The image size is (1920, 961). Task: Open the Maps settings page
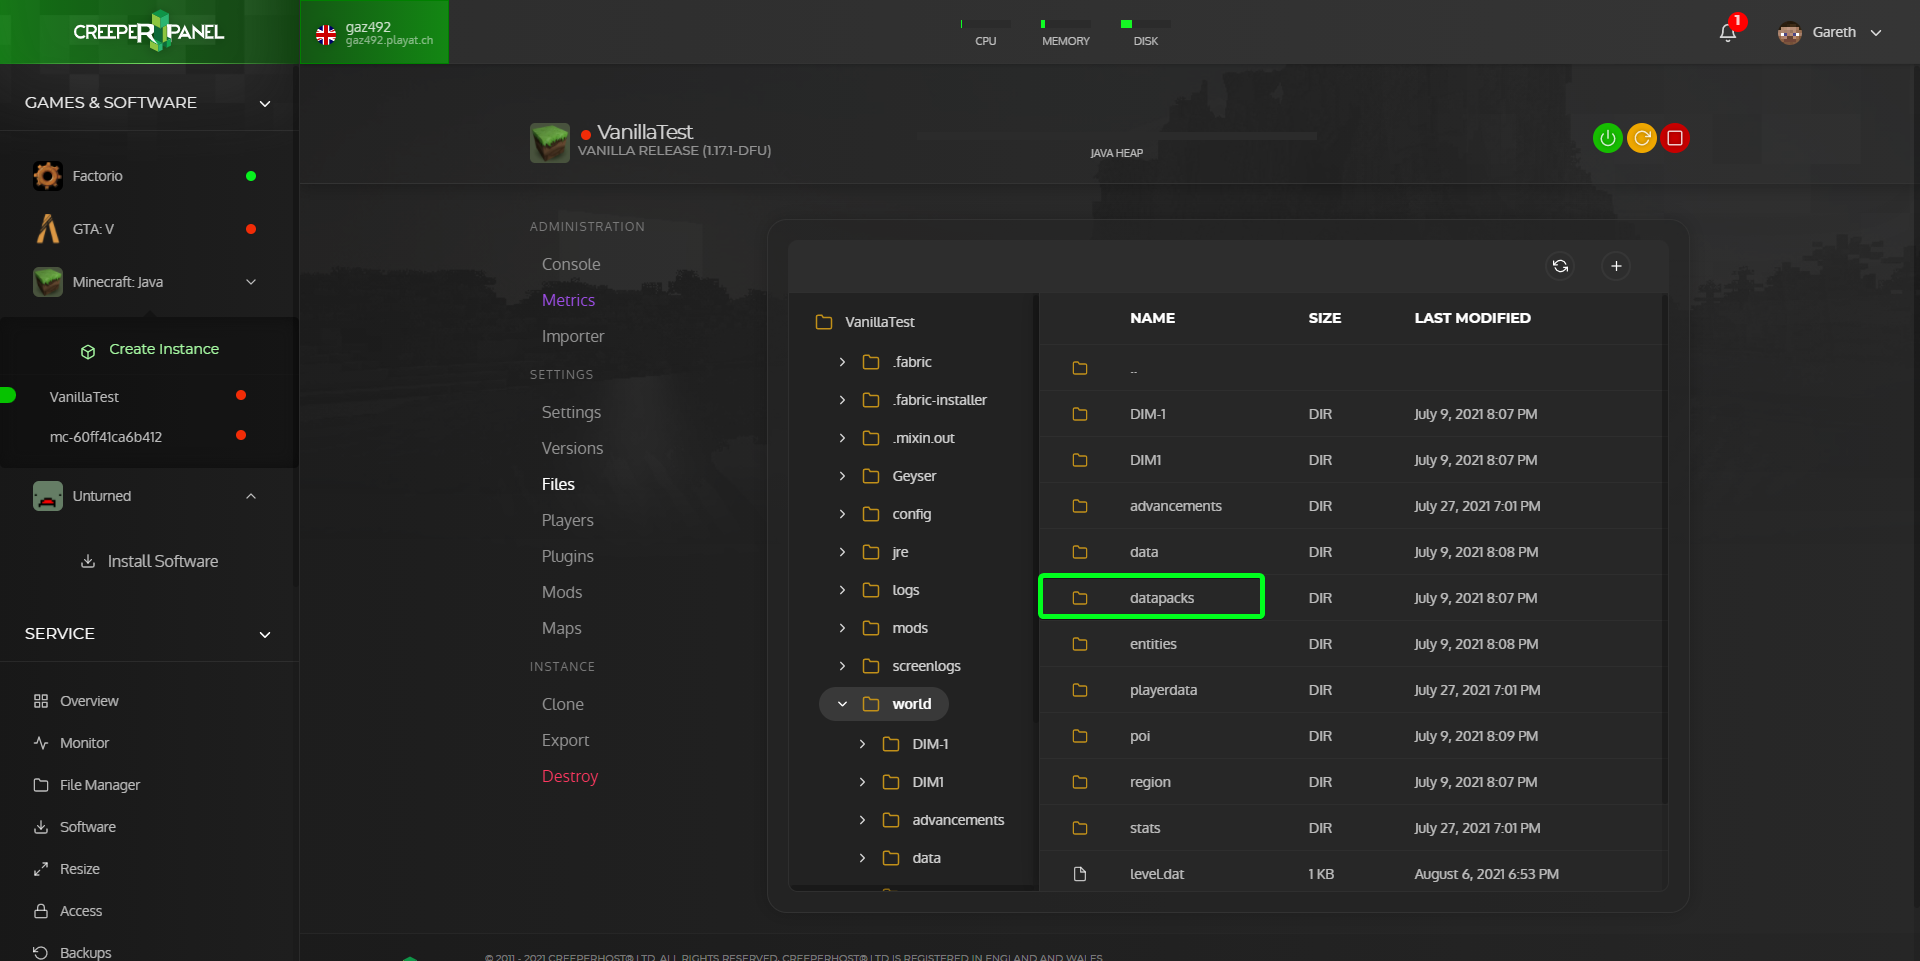click(561, 628)
